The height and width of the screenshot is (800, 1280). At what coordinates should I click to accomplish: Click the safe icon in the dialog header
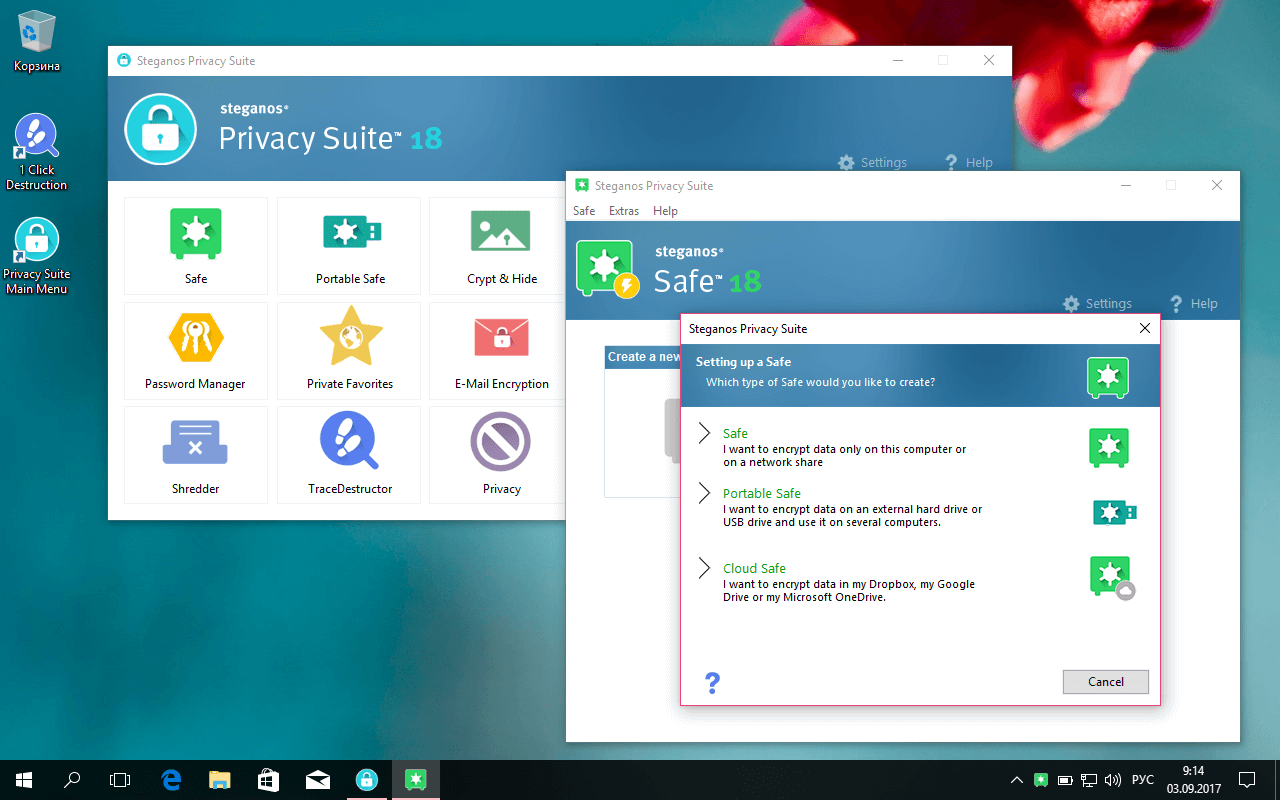click(1108, 377)
